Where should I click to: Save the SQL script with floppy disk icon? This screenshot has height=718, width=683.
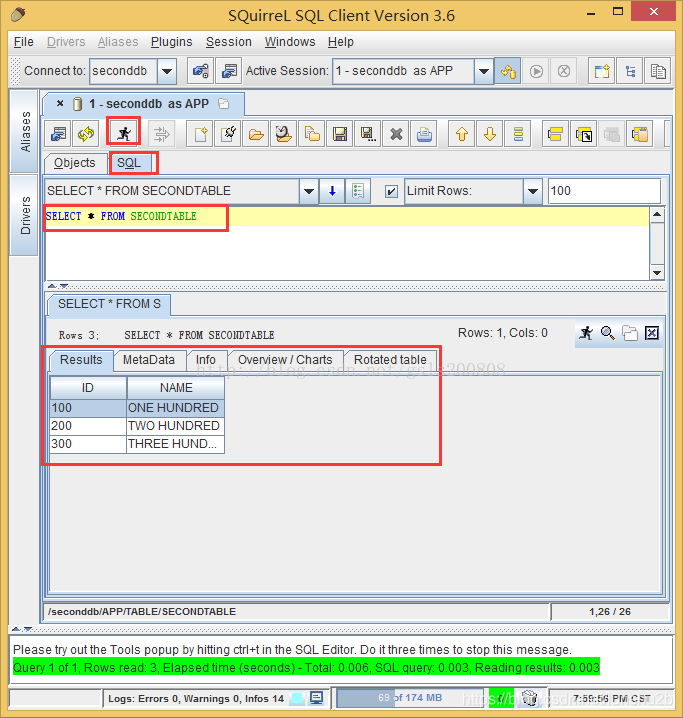pyautogui.click(x=340, y=134)
